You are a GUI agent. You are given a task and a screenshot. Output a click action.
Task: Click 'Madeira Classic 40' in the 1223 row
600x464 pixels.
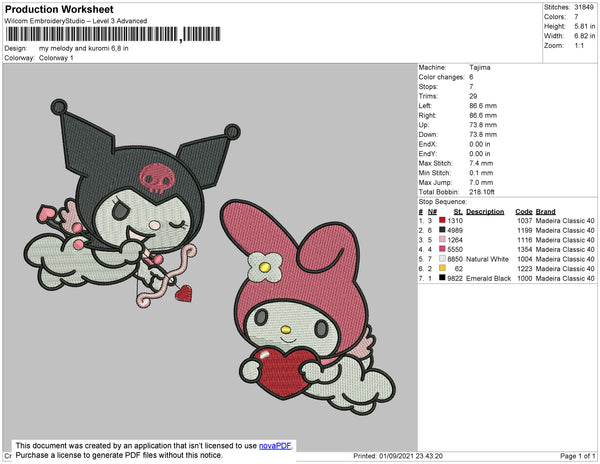(565, 269)
